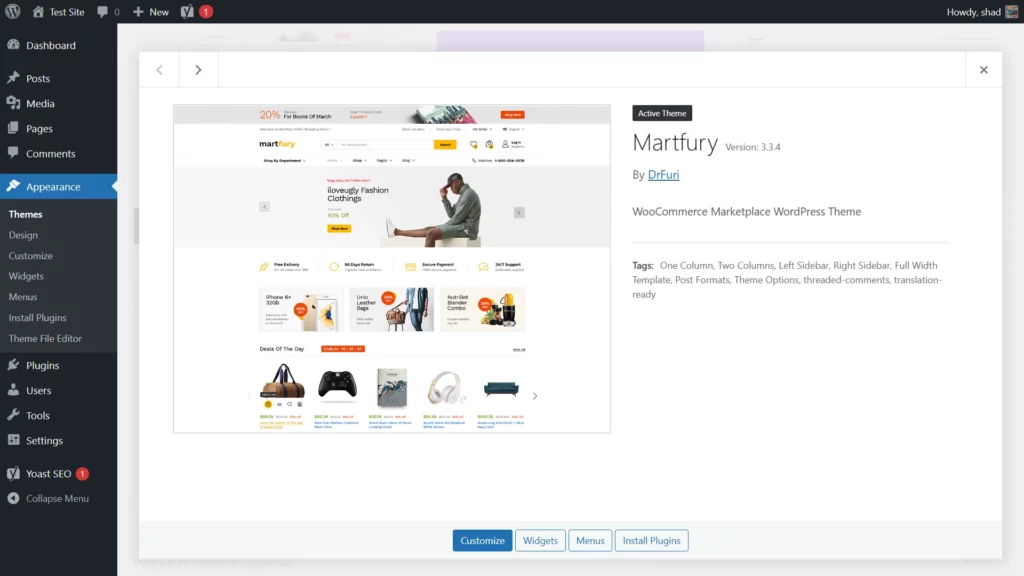
Task: Open Tools in the admin sidebar
Action: [x=38, y=416]
